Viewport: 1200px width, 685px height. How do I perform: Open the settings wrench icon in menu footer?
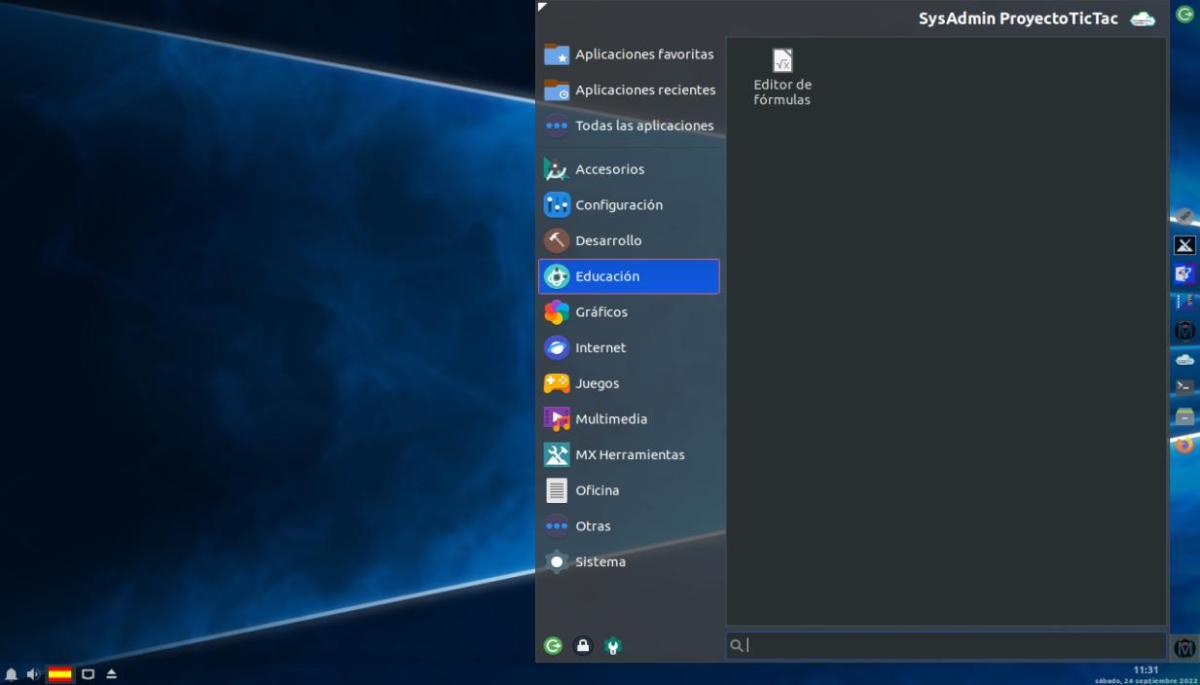(x=613, y=646)
